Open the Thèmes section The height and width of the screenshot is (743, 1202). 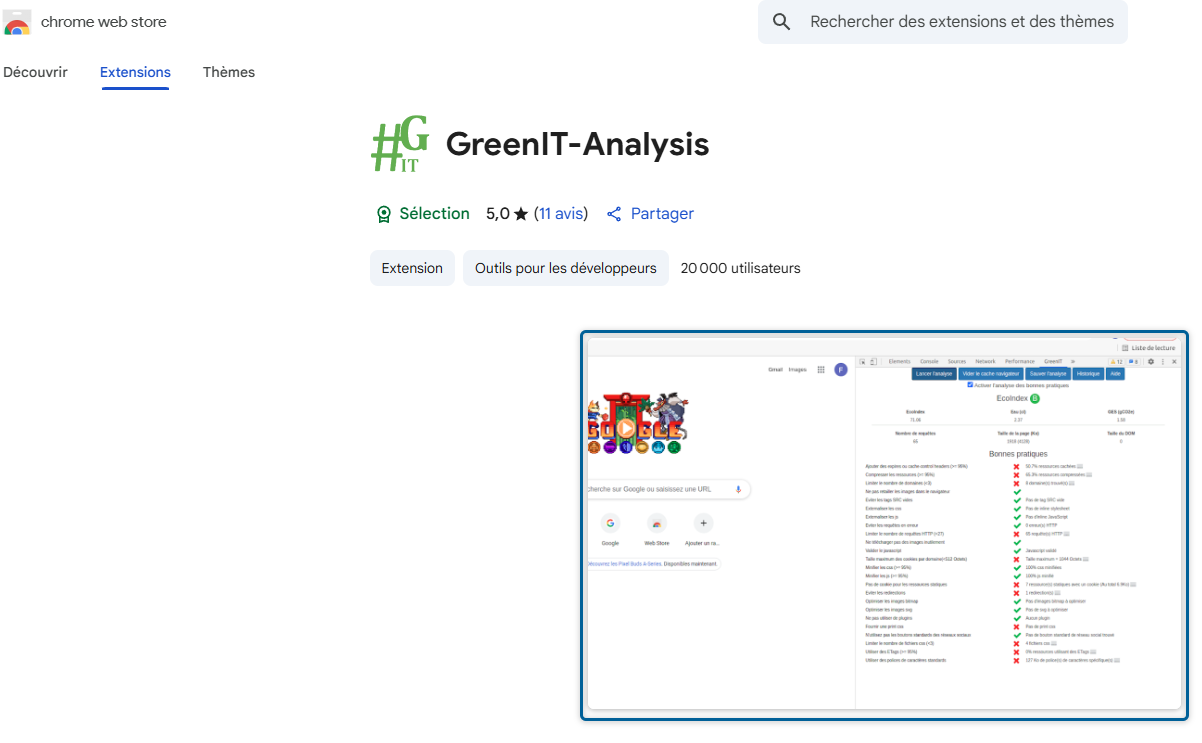[x=228, y=72]
